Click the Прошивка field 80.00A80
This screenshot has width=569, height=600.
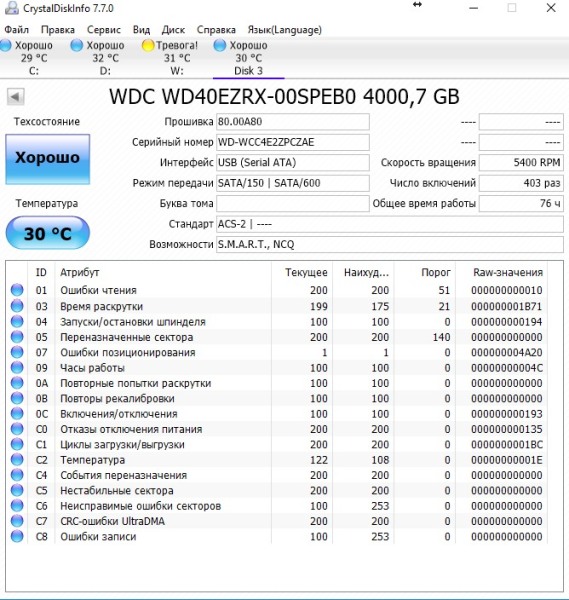293,122
